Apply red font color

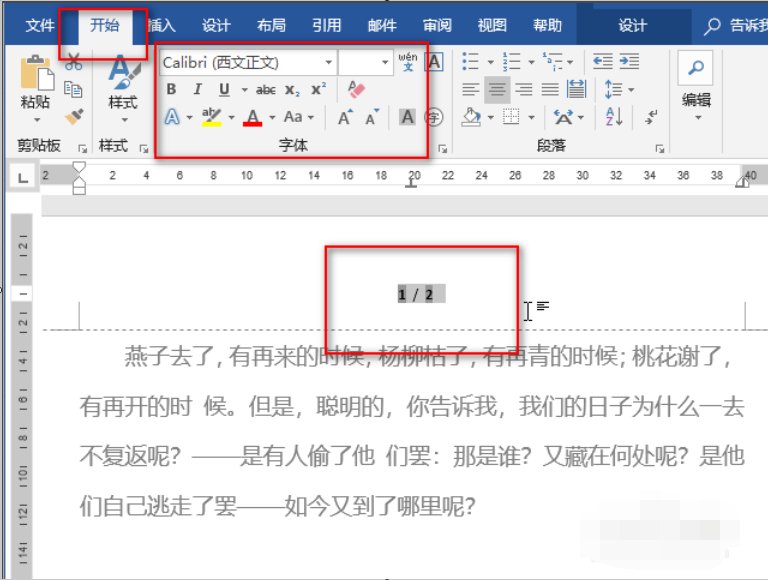click(x=252, y=118)
